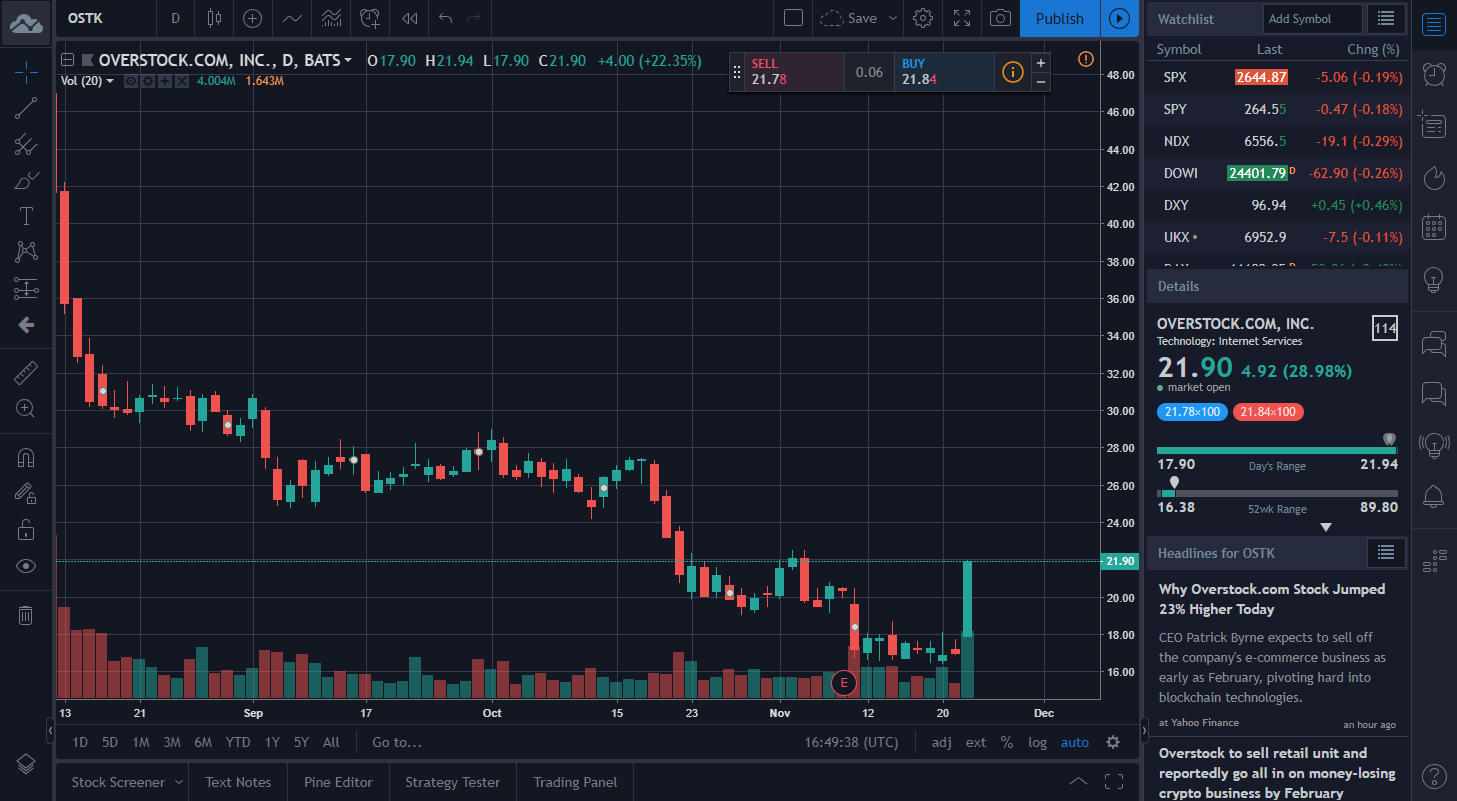Screen dimensions: 1457x801
Task: Click the Publish button
Action: [1060, 18]
